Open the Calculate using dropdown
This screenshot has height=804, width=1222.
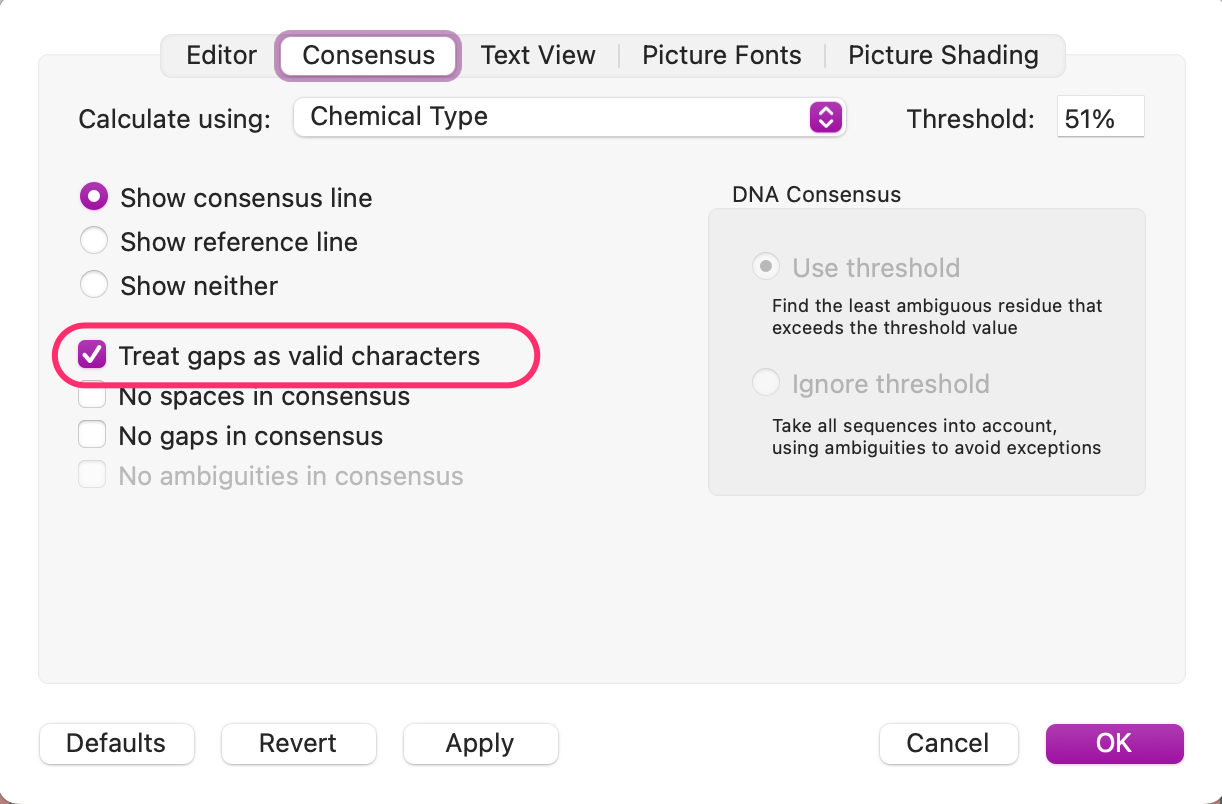[x=570, y=117]
